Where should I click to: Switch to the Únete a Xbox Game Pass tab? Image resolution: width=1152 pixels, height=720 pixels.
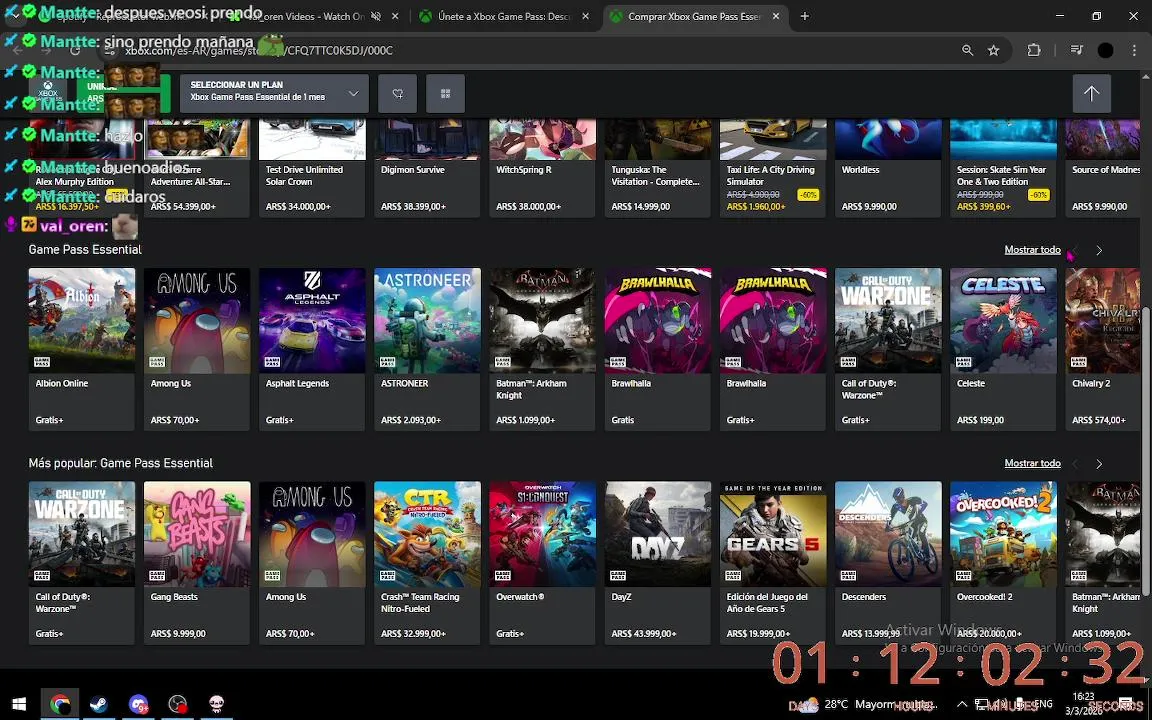[x=504, y=16]
